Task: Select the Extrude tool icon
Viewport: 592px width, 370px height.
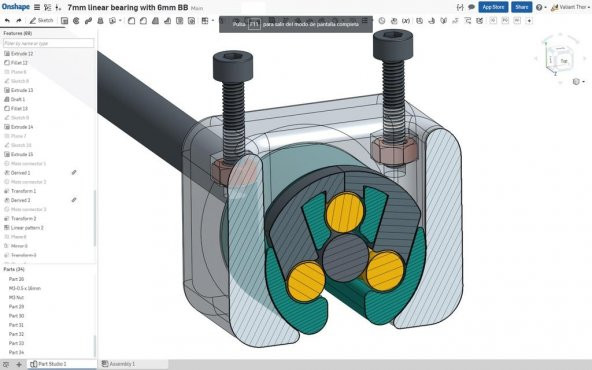Action: 64,21
